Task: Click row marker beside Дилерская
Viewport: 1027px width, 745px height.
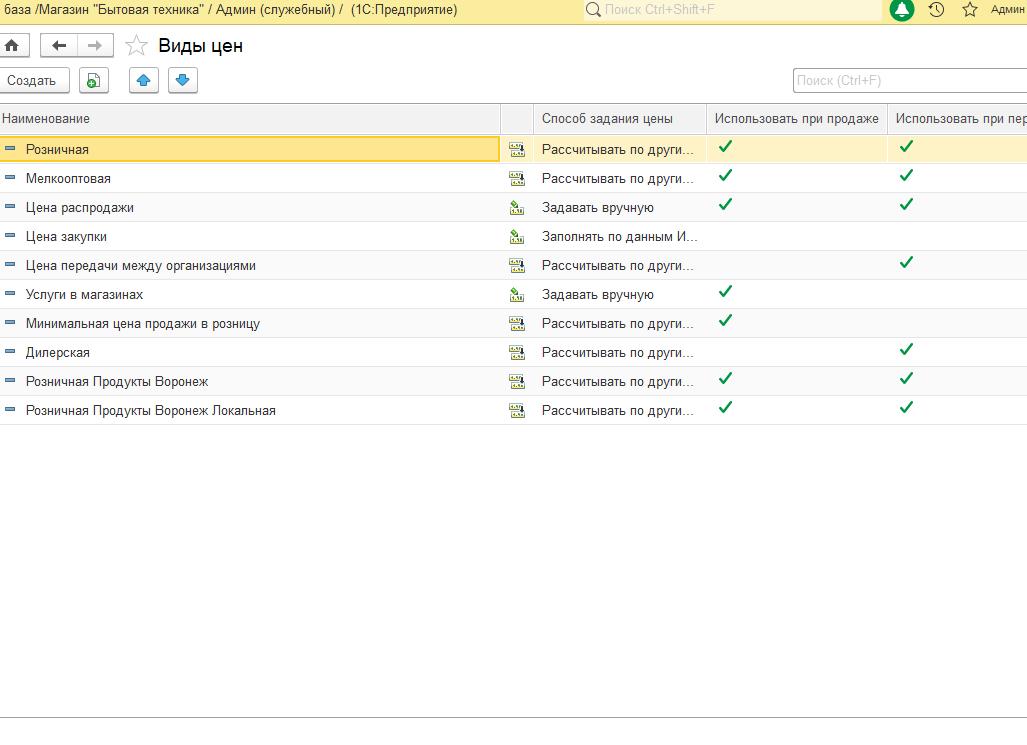Action: coord(10,352)
